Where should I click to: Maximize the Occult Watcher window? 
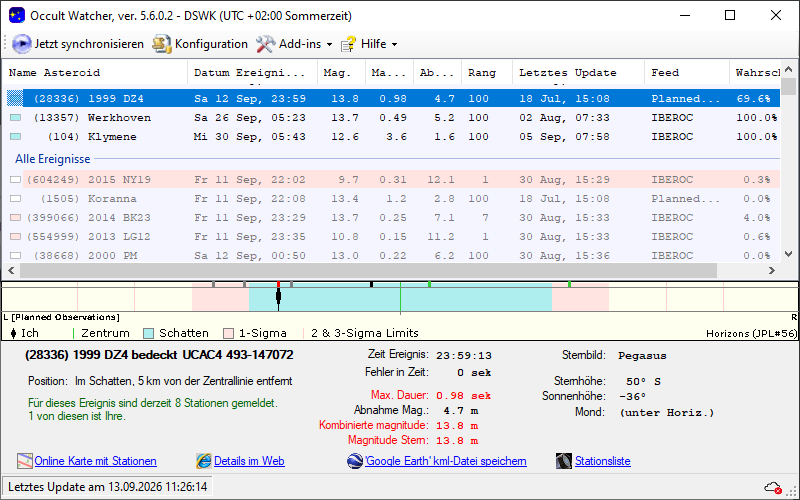coord(730,15)
